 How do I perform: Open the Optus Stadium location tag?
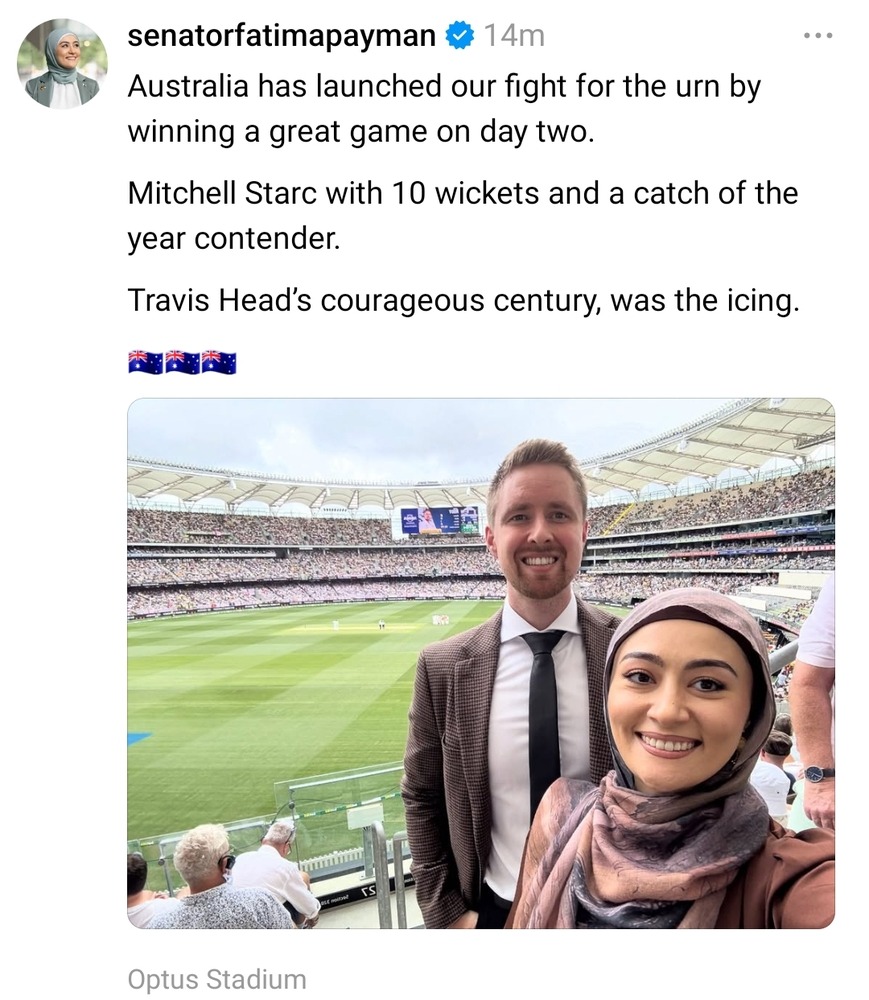(x=217, y=979)
